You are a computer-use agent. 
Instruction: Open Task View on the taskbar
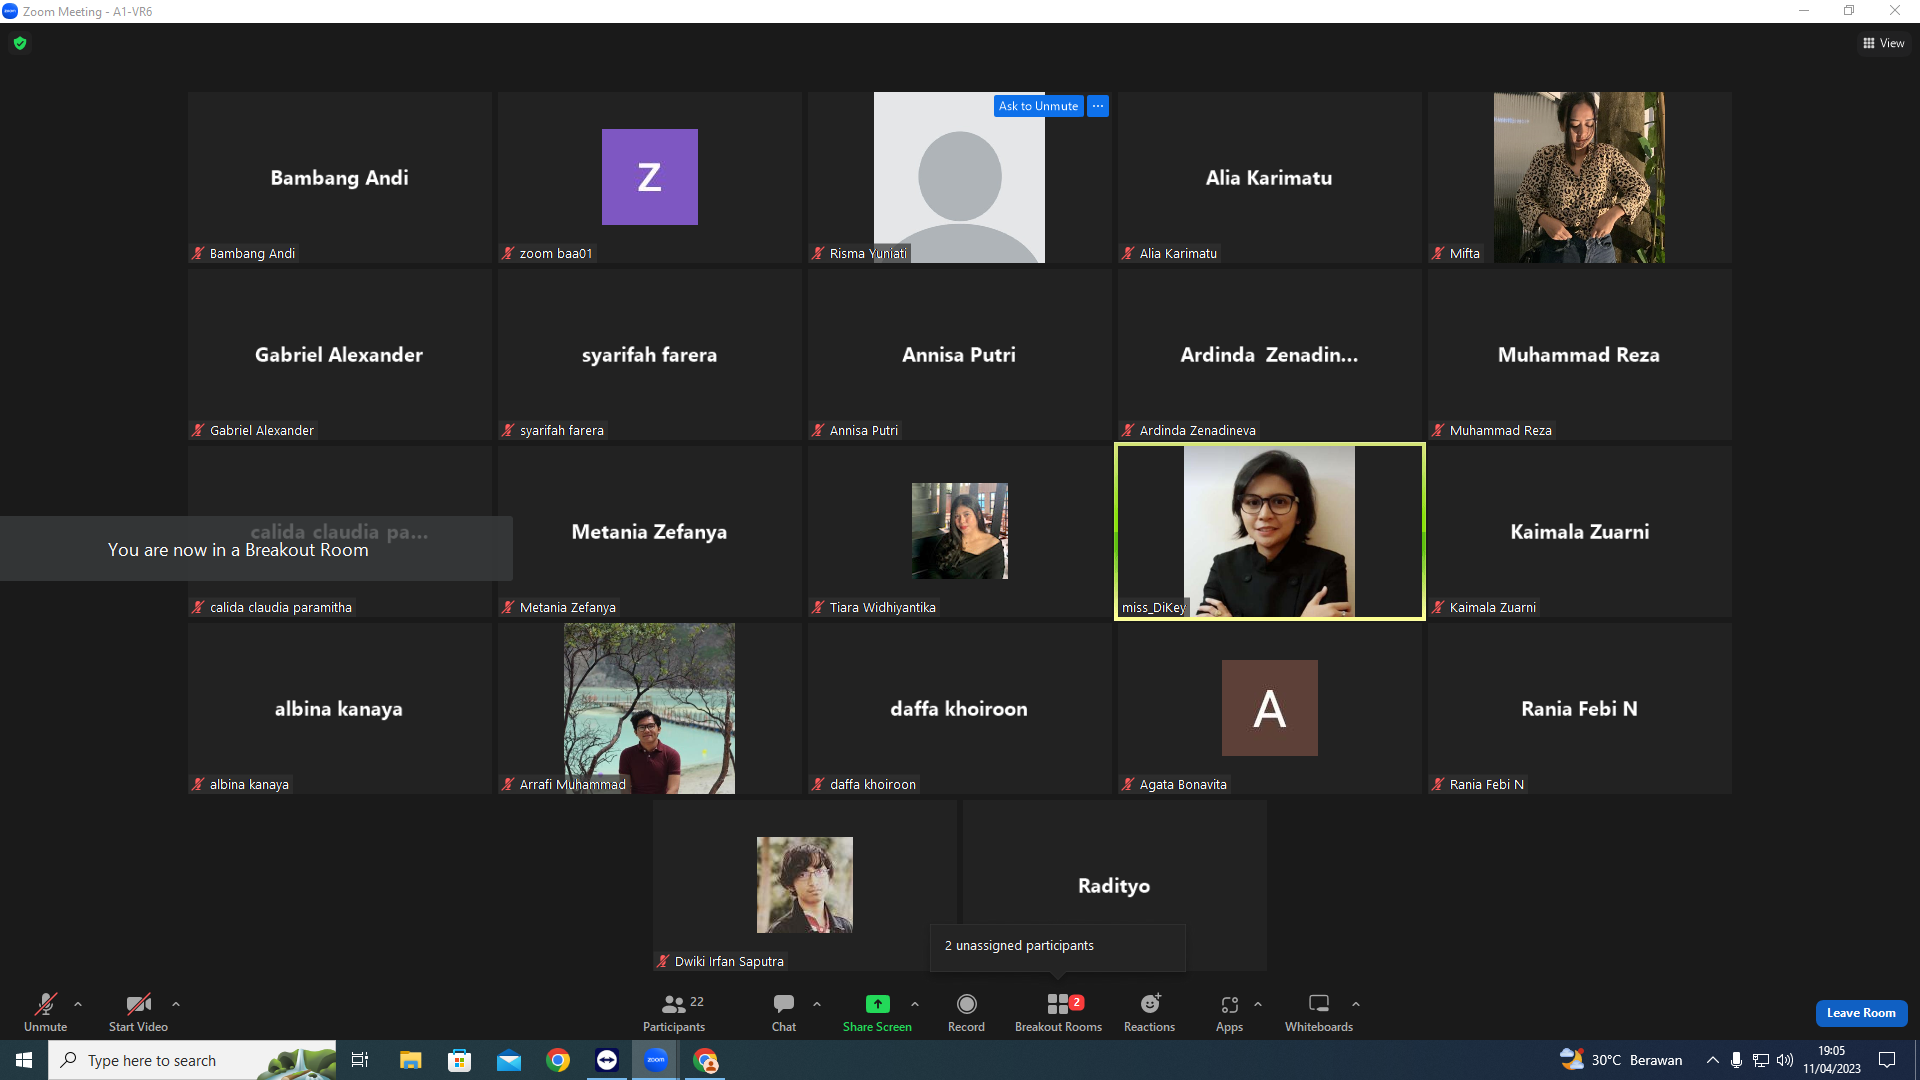point(360,1060)
